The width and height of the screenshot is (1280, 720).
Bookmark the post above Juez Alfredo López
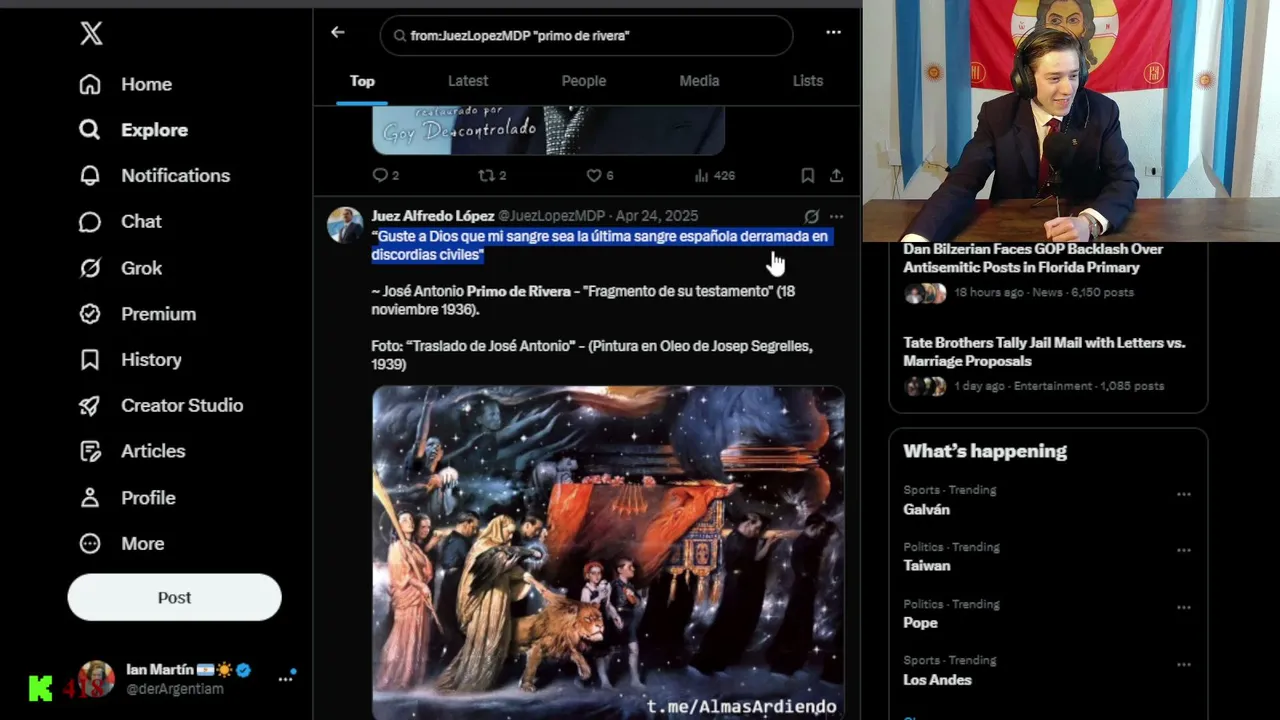[x=807, y=175]
